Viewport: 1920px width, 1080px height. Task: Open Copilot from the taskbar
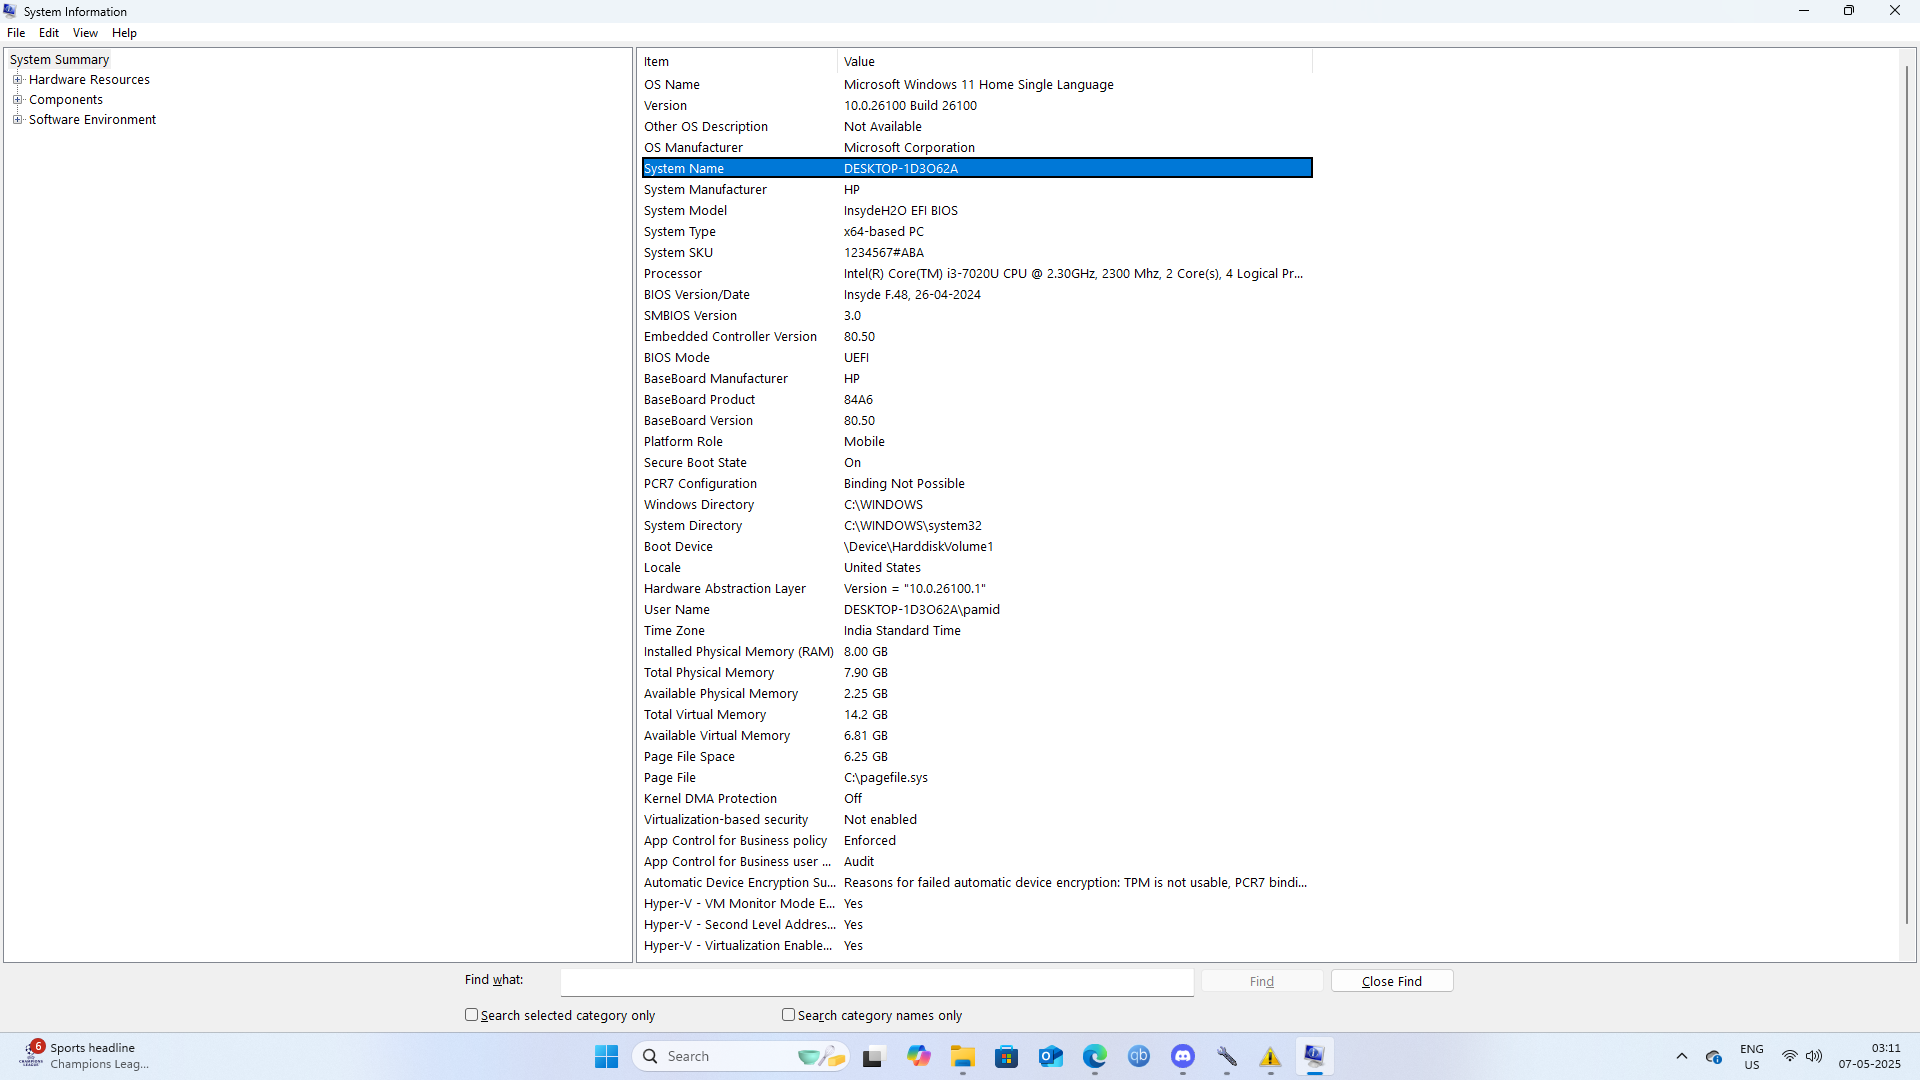click(x=919, y=1056)
